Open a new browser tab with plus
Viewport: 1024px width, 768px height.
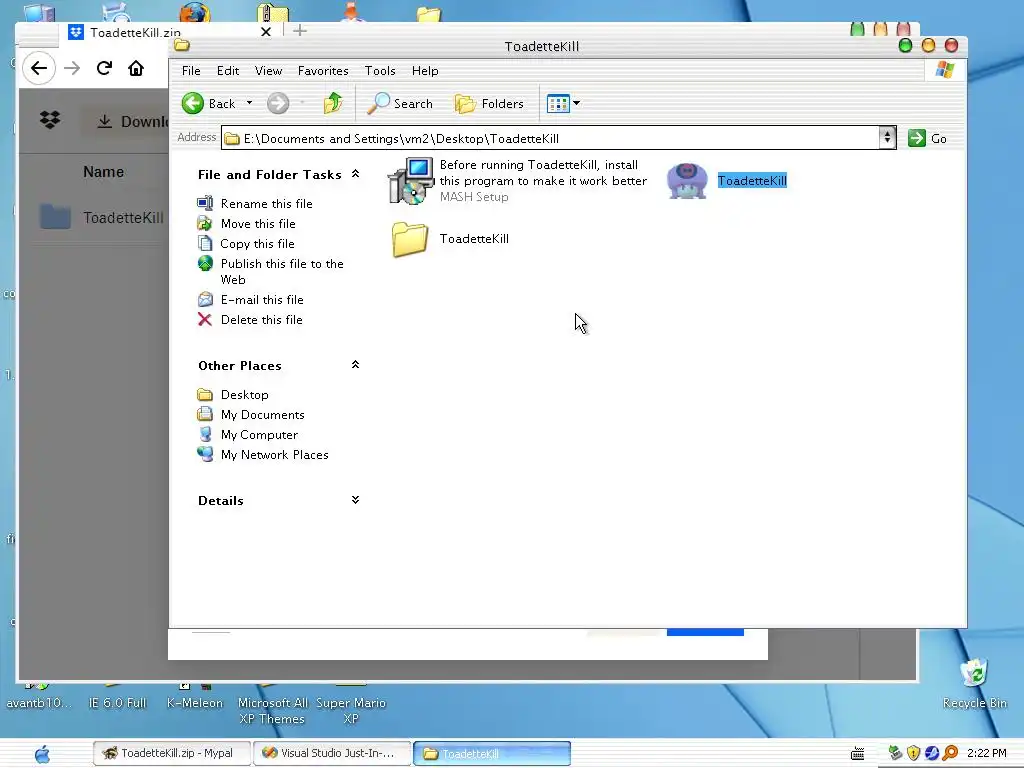coord(300,31)
